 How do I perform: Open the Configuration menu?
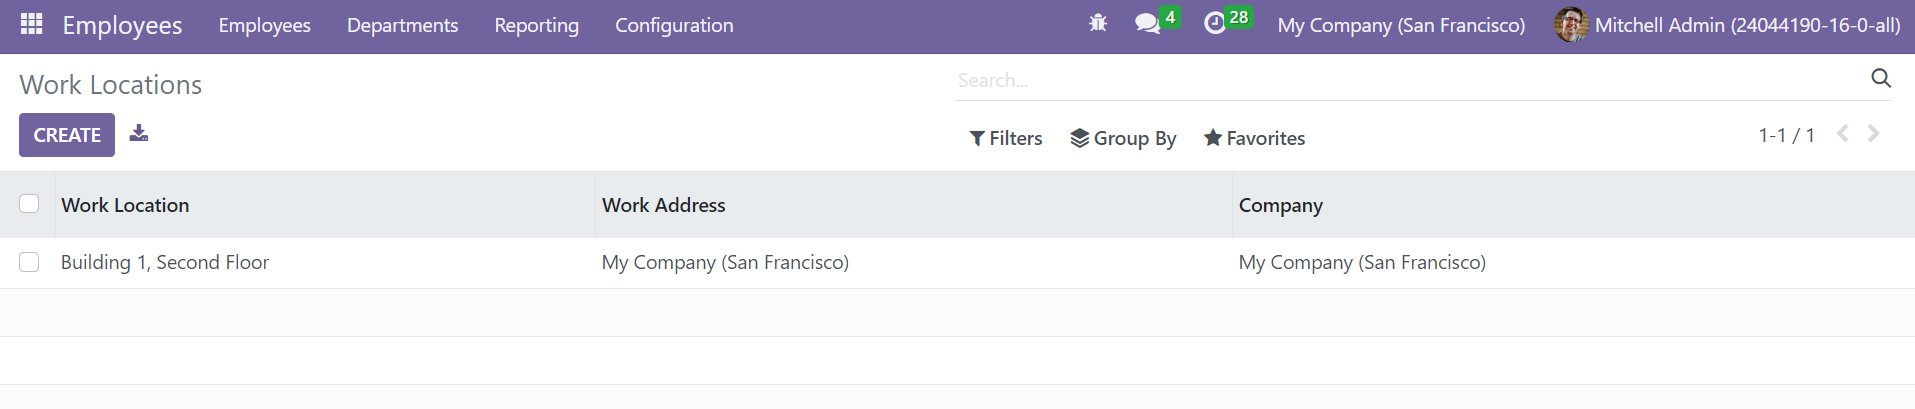point(674,25)
